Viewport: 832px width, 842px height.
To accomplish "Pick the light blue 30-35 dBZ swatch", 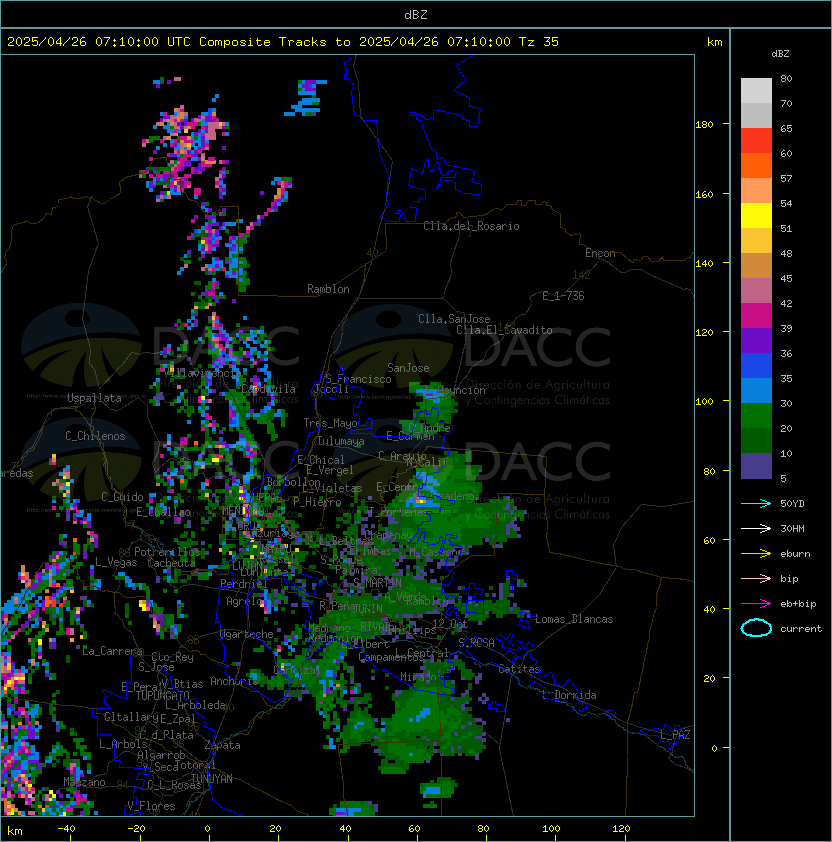I will tap(756, 390).
